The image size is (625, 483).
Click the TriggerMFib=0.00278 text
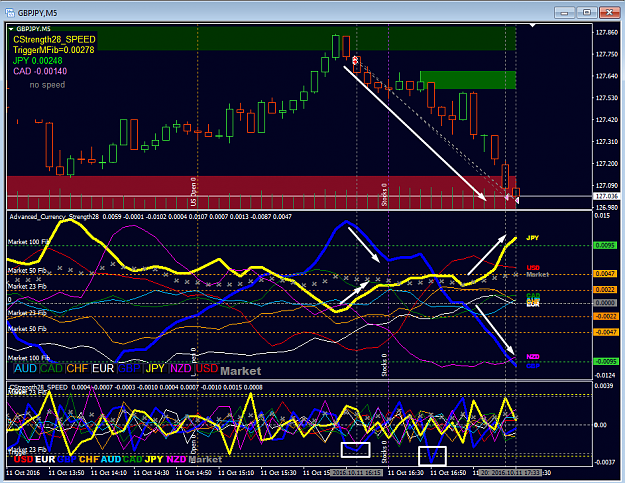53,50
